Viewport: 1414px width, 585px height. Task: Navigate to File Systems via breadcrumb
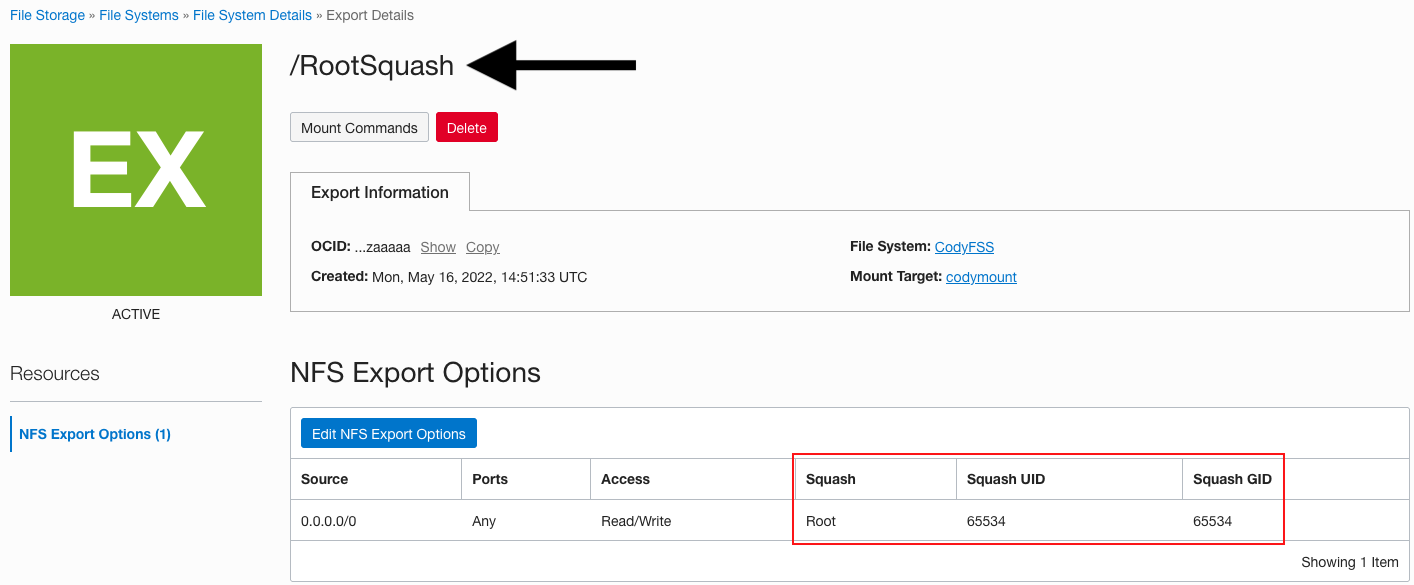[x=138, y=15]
